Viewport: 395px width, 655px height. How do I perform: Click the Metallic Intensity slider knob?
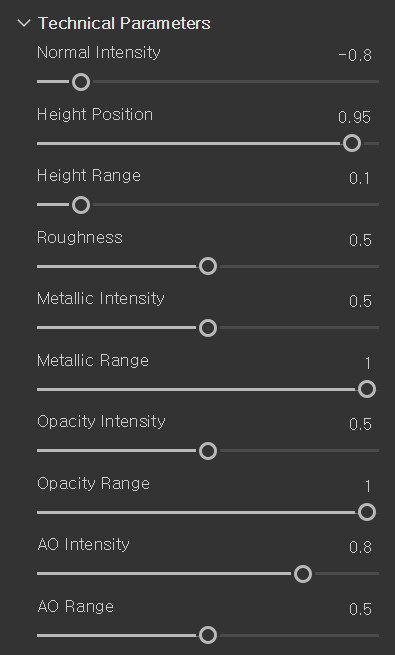[x=208, y=328]
